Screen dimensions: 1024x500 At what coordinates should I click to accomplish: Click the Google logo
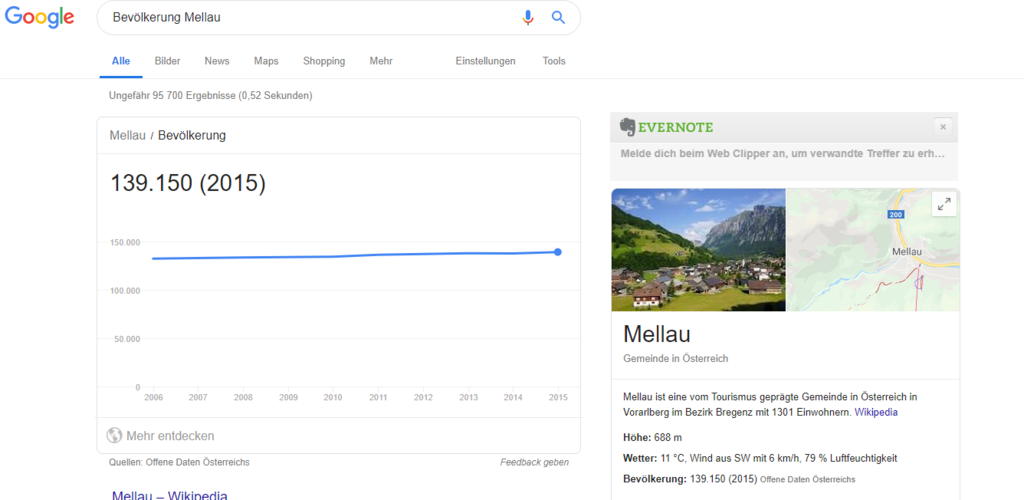tap(40, 17)
